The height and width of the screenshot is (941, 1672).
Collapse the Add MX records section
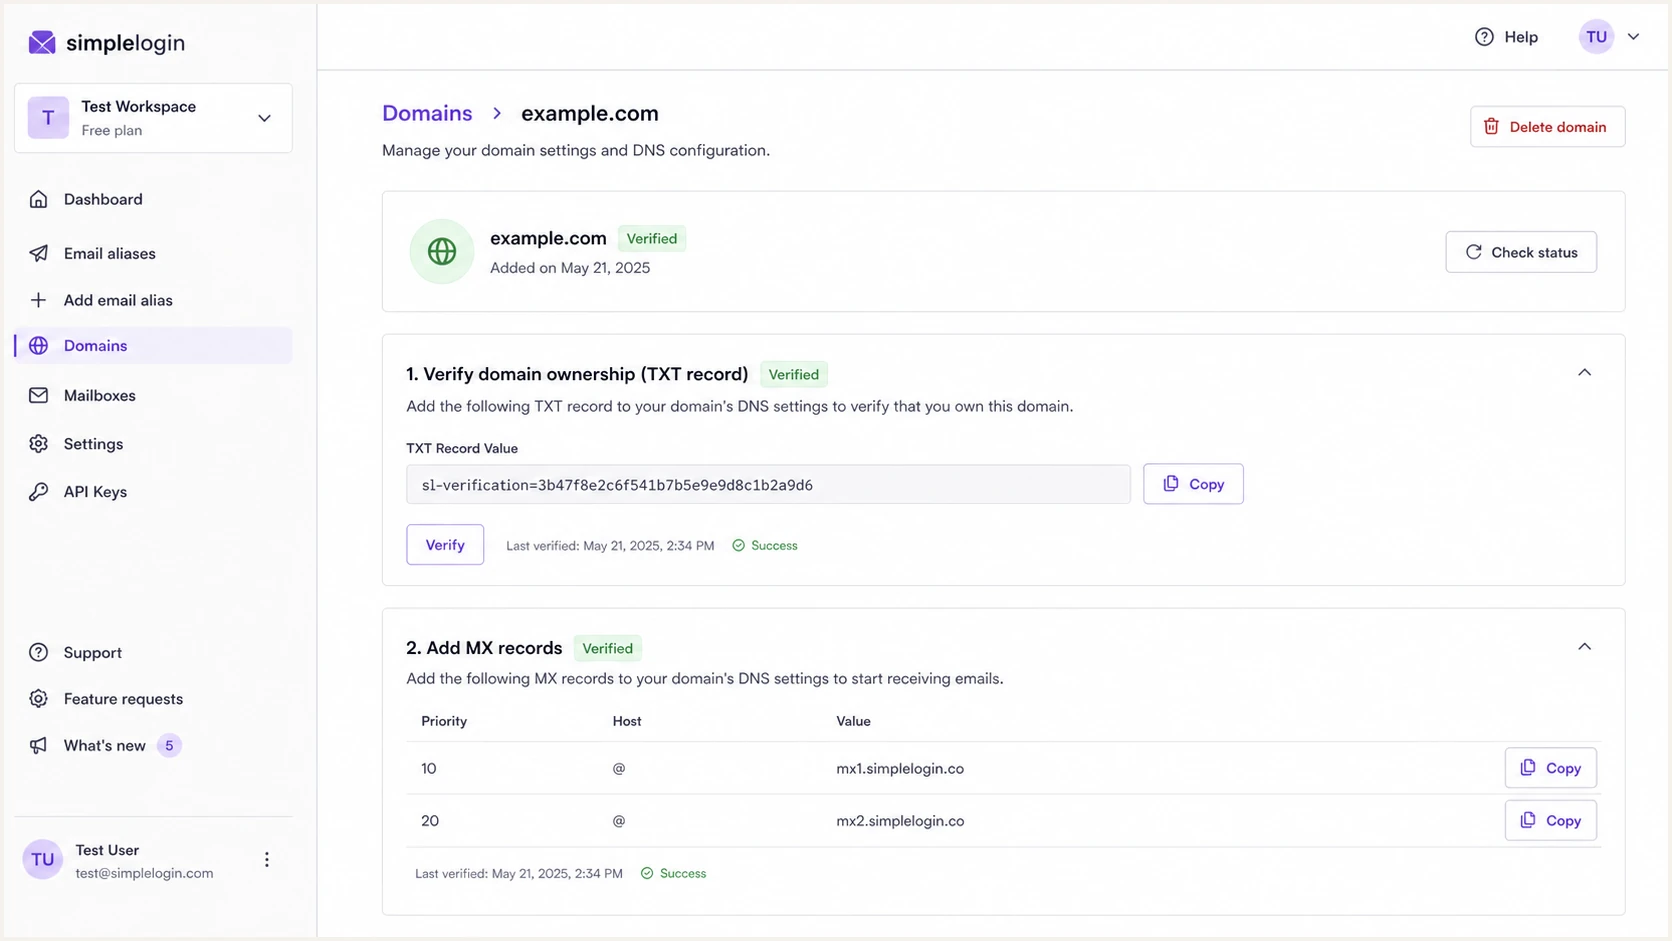[1584, 646]
